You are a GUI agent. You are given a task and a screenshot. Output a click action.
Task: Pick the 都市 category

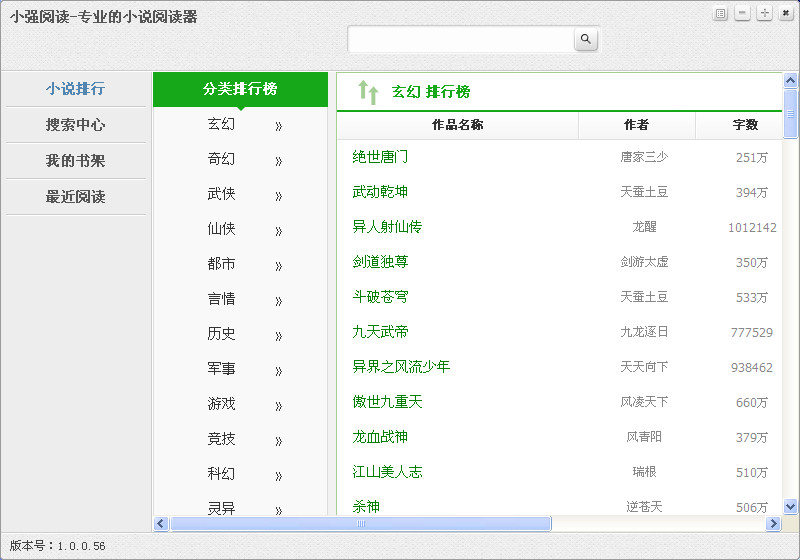coord(221,264)
